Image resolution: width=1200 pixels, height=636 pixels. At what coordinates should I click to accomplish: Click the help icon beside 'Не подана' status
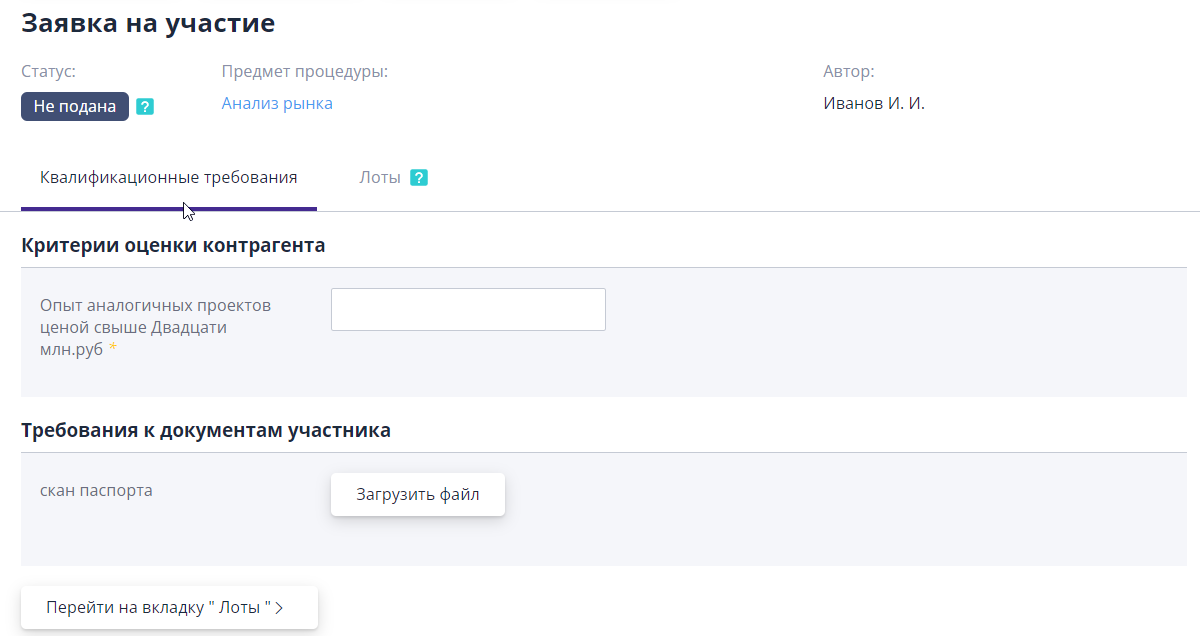pos(145,107)
